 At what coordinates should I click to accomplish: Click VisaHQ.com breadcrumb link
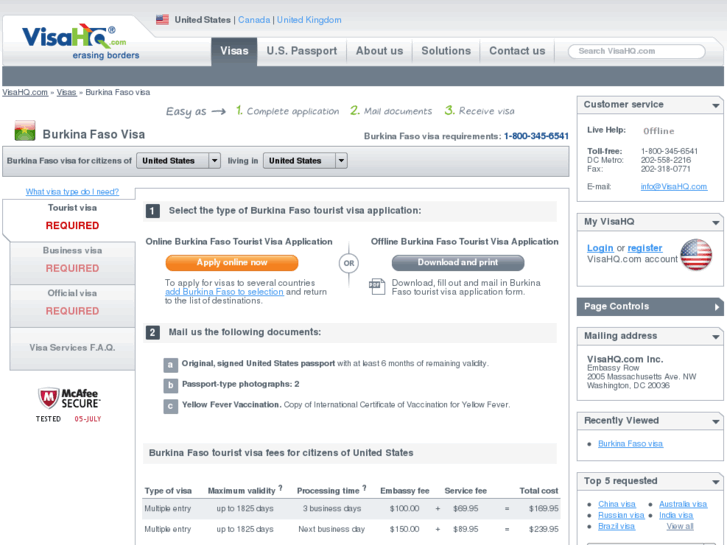pyautogui.click(x=25, y=92)
